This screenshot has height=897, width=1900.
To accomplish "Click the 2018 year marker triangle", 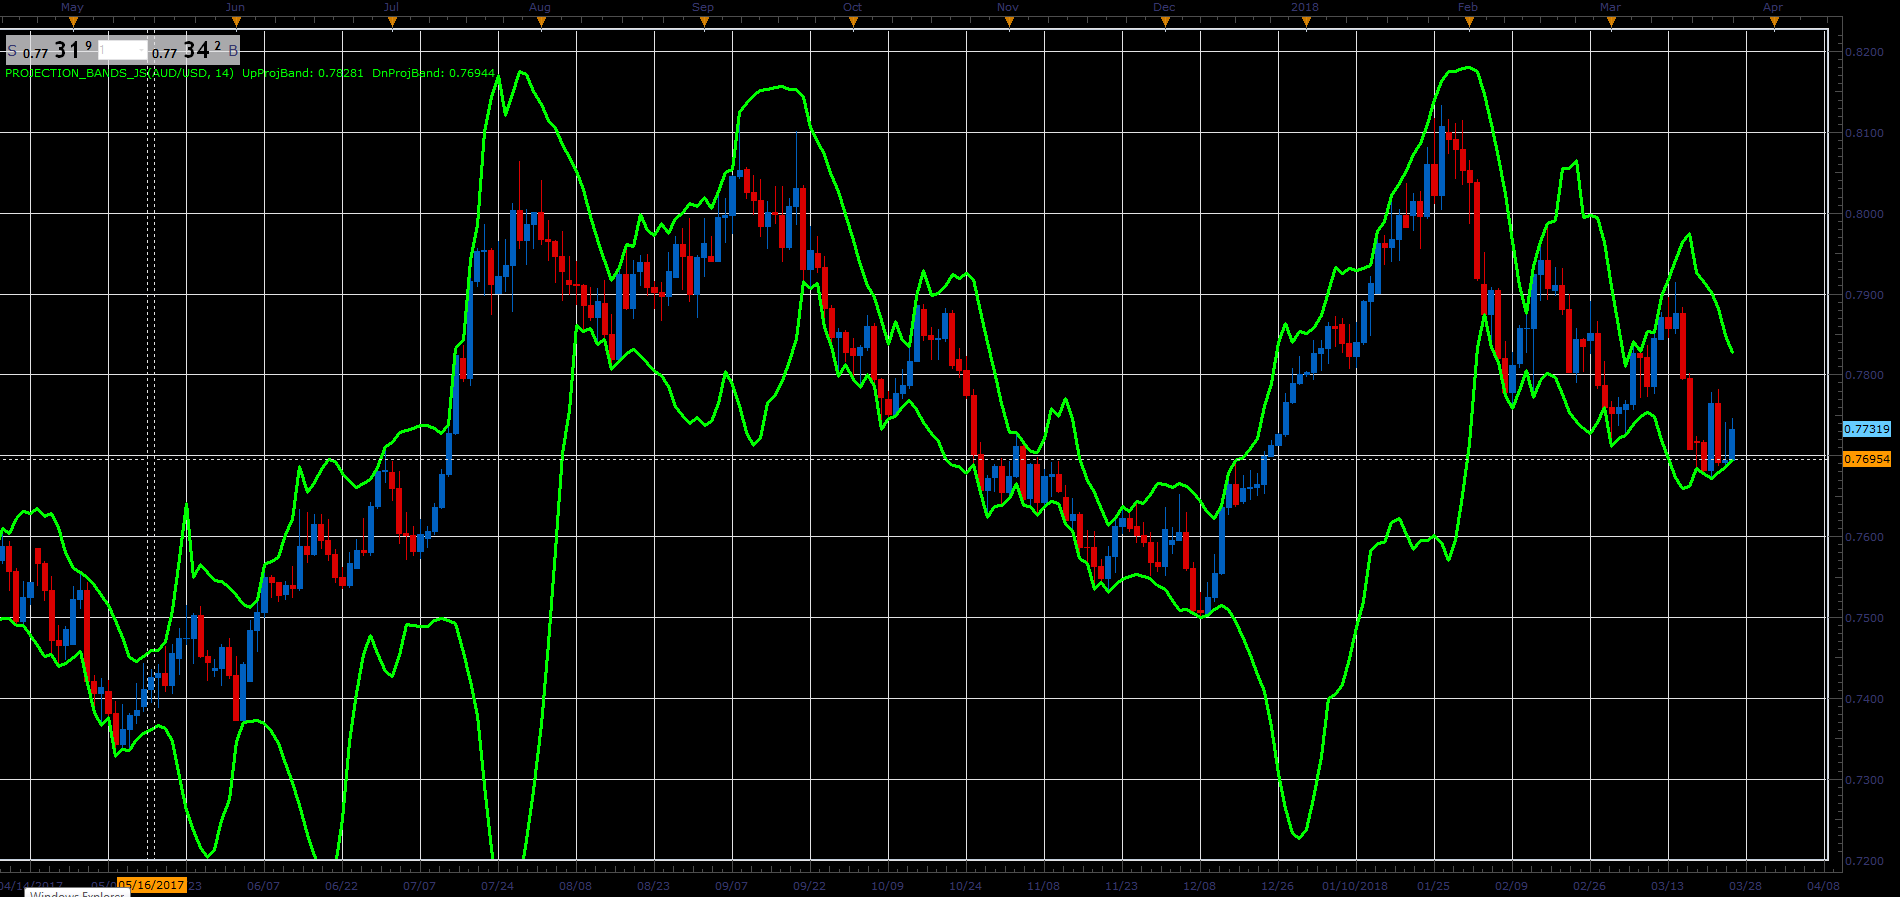I will (x=1306, y=22).
